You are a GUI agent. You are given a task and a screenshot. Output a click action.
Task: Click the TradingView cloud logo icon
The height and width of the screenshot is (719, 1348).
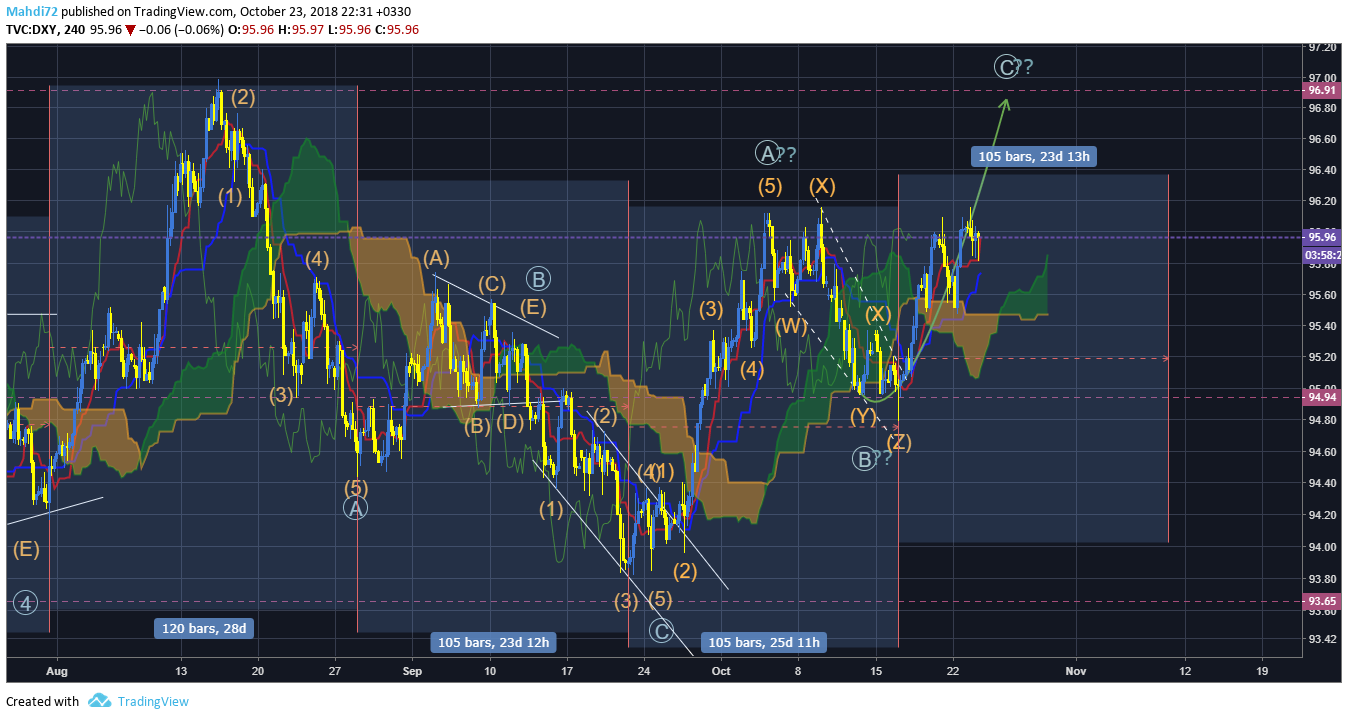tap(98, 701)
